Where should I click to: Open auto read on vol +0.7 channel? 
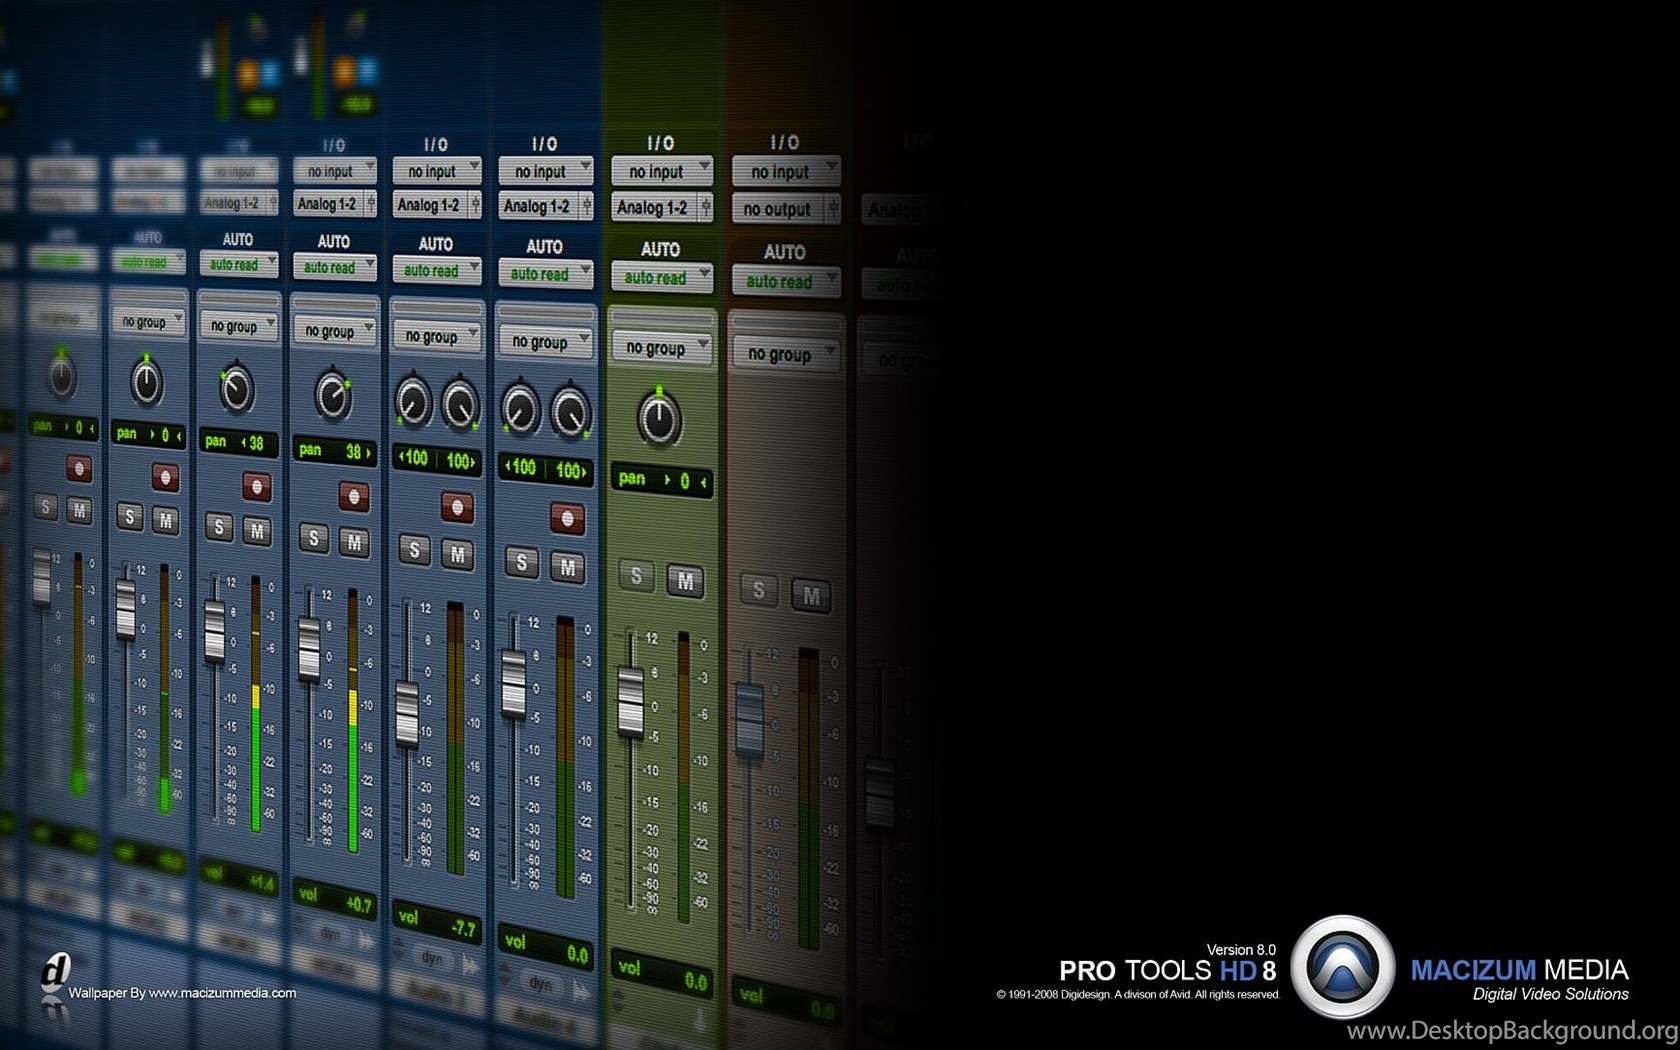point(335,267)
